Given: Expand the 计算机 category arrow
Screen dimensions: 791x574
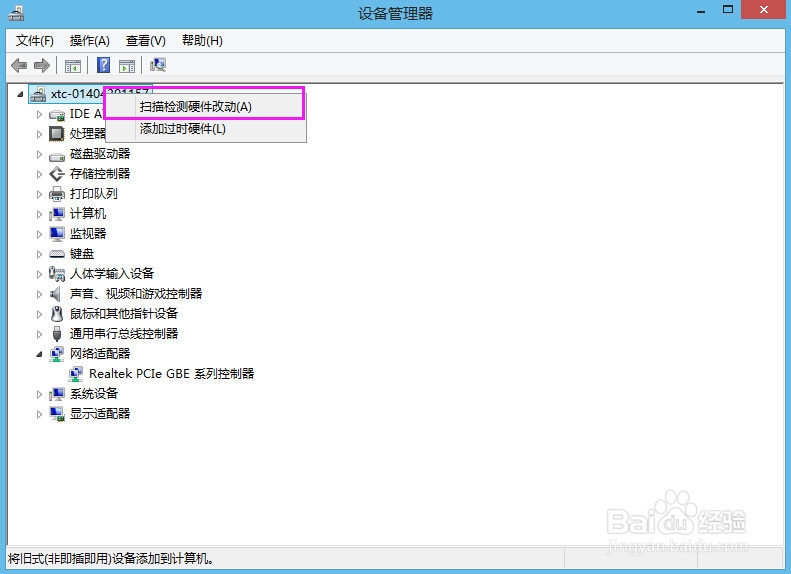Looking at the screenshot, I should tap(39, 214).
